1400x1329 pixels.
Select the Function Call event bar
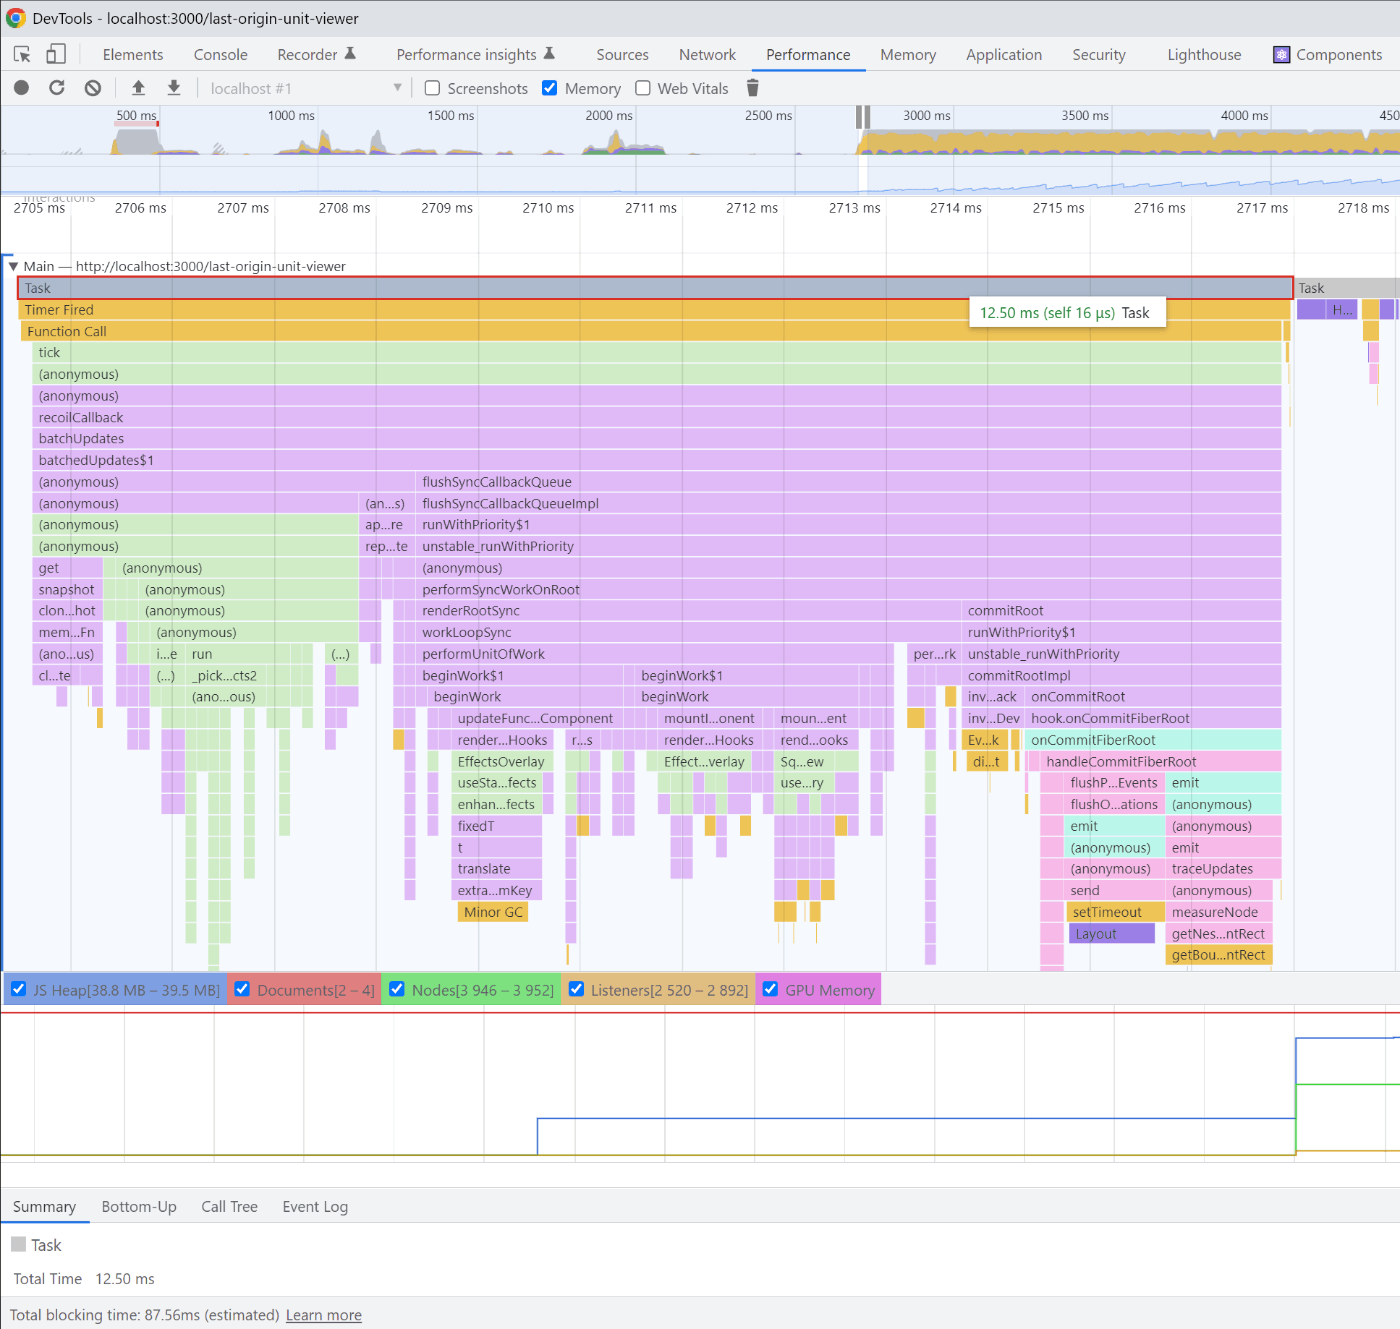tap(651, 331)
